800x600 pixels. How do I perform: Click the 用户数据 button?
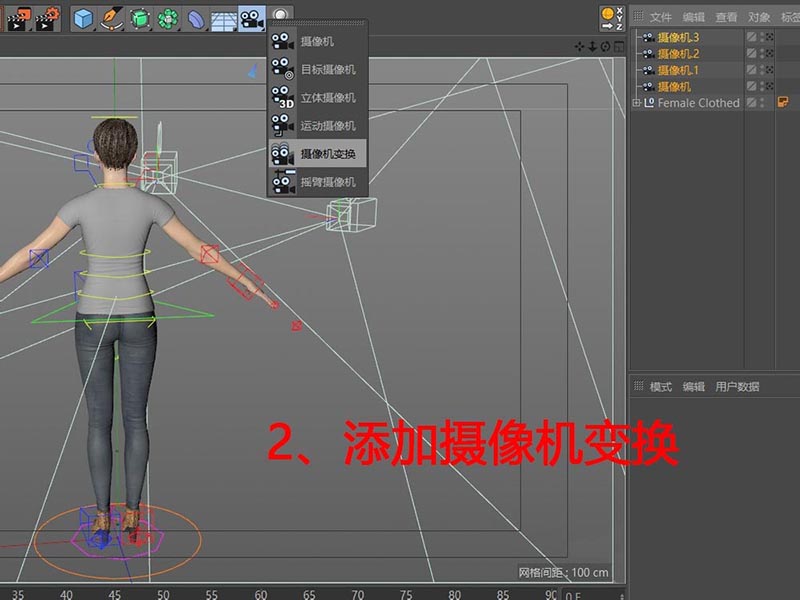[737, 388]
